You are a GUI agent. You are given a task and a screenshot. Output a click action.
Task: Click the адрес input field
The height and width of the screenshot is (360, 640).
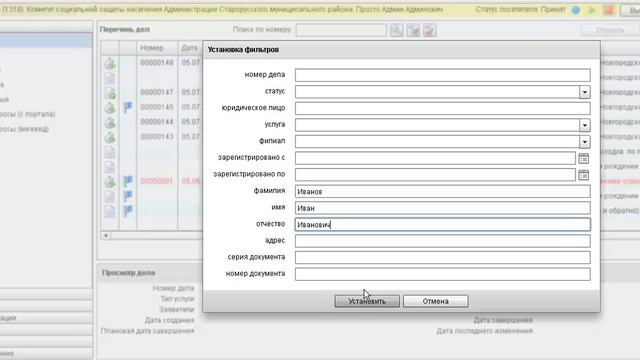[x=442, y=241]
